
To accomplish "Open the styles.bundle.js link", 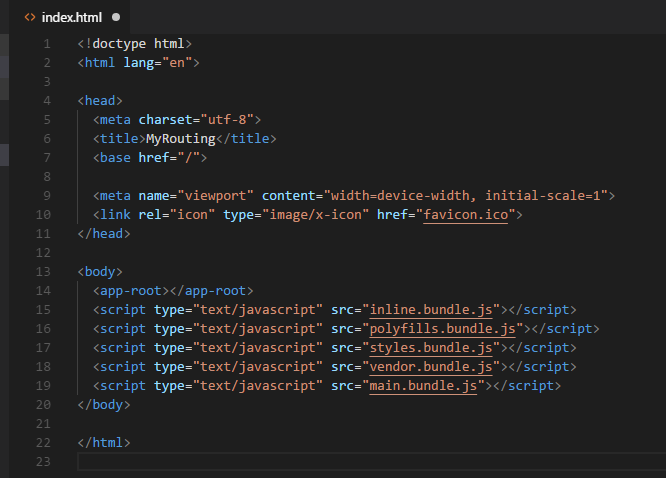I will (x=432, y=348).
